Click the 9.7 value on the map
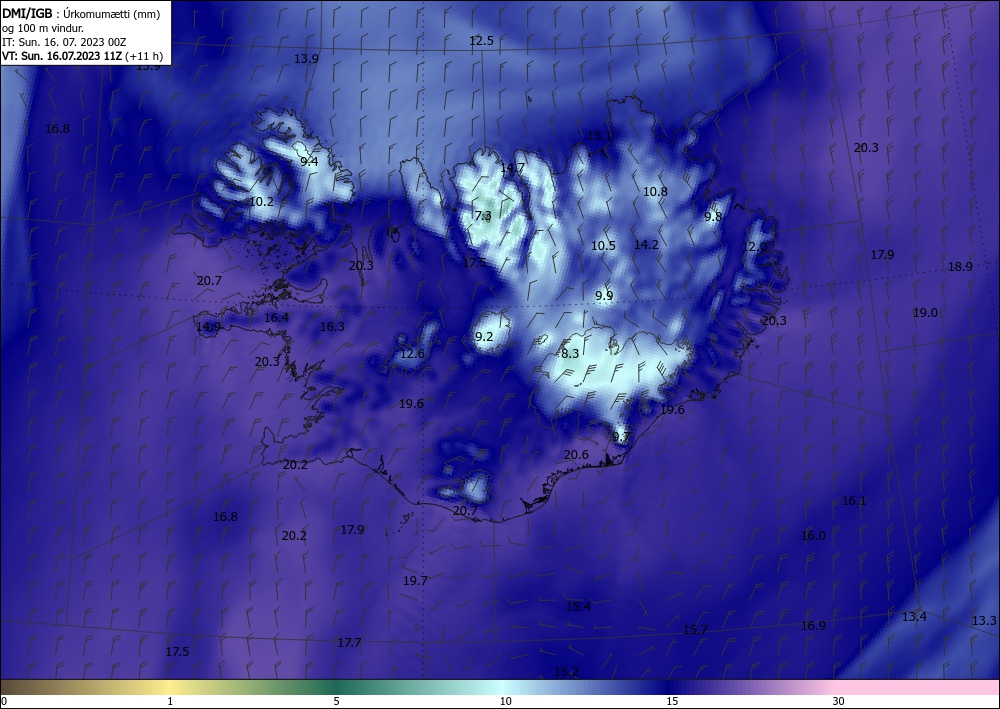Image resolution: width=1000 pixels, height=709 pixels. (621, 437)
